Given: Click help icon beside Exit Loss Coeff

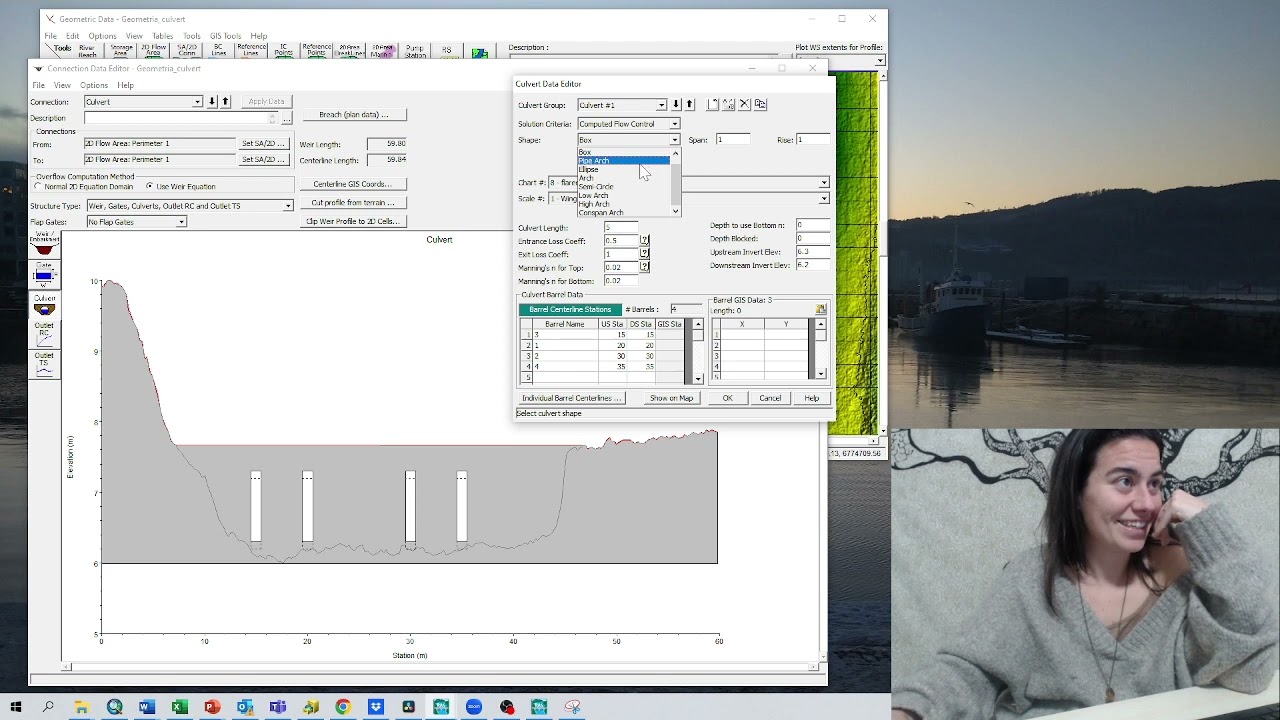Looking at the screenshot, I should coord(644,254).
